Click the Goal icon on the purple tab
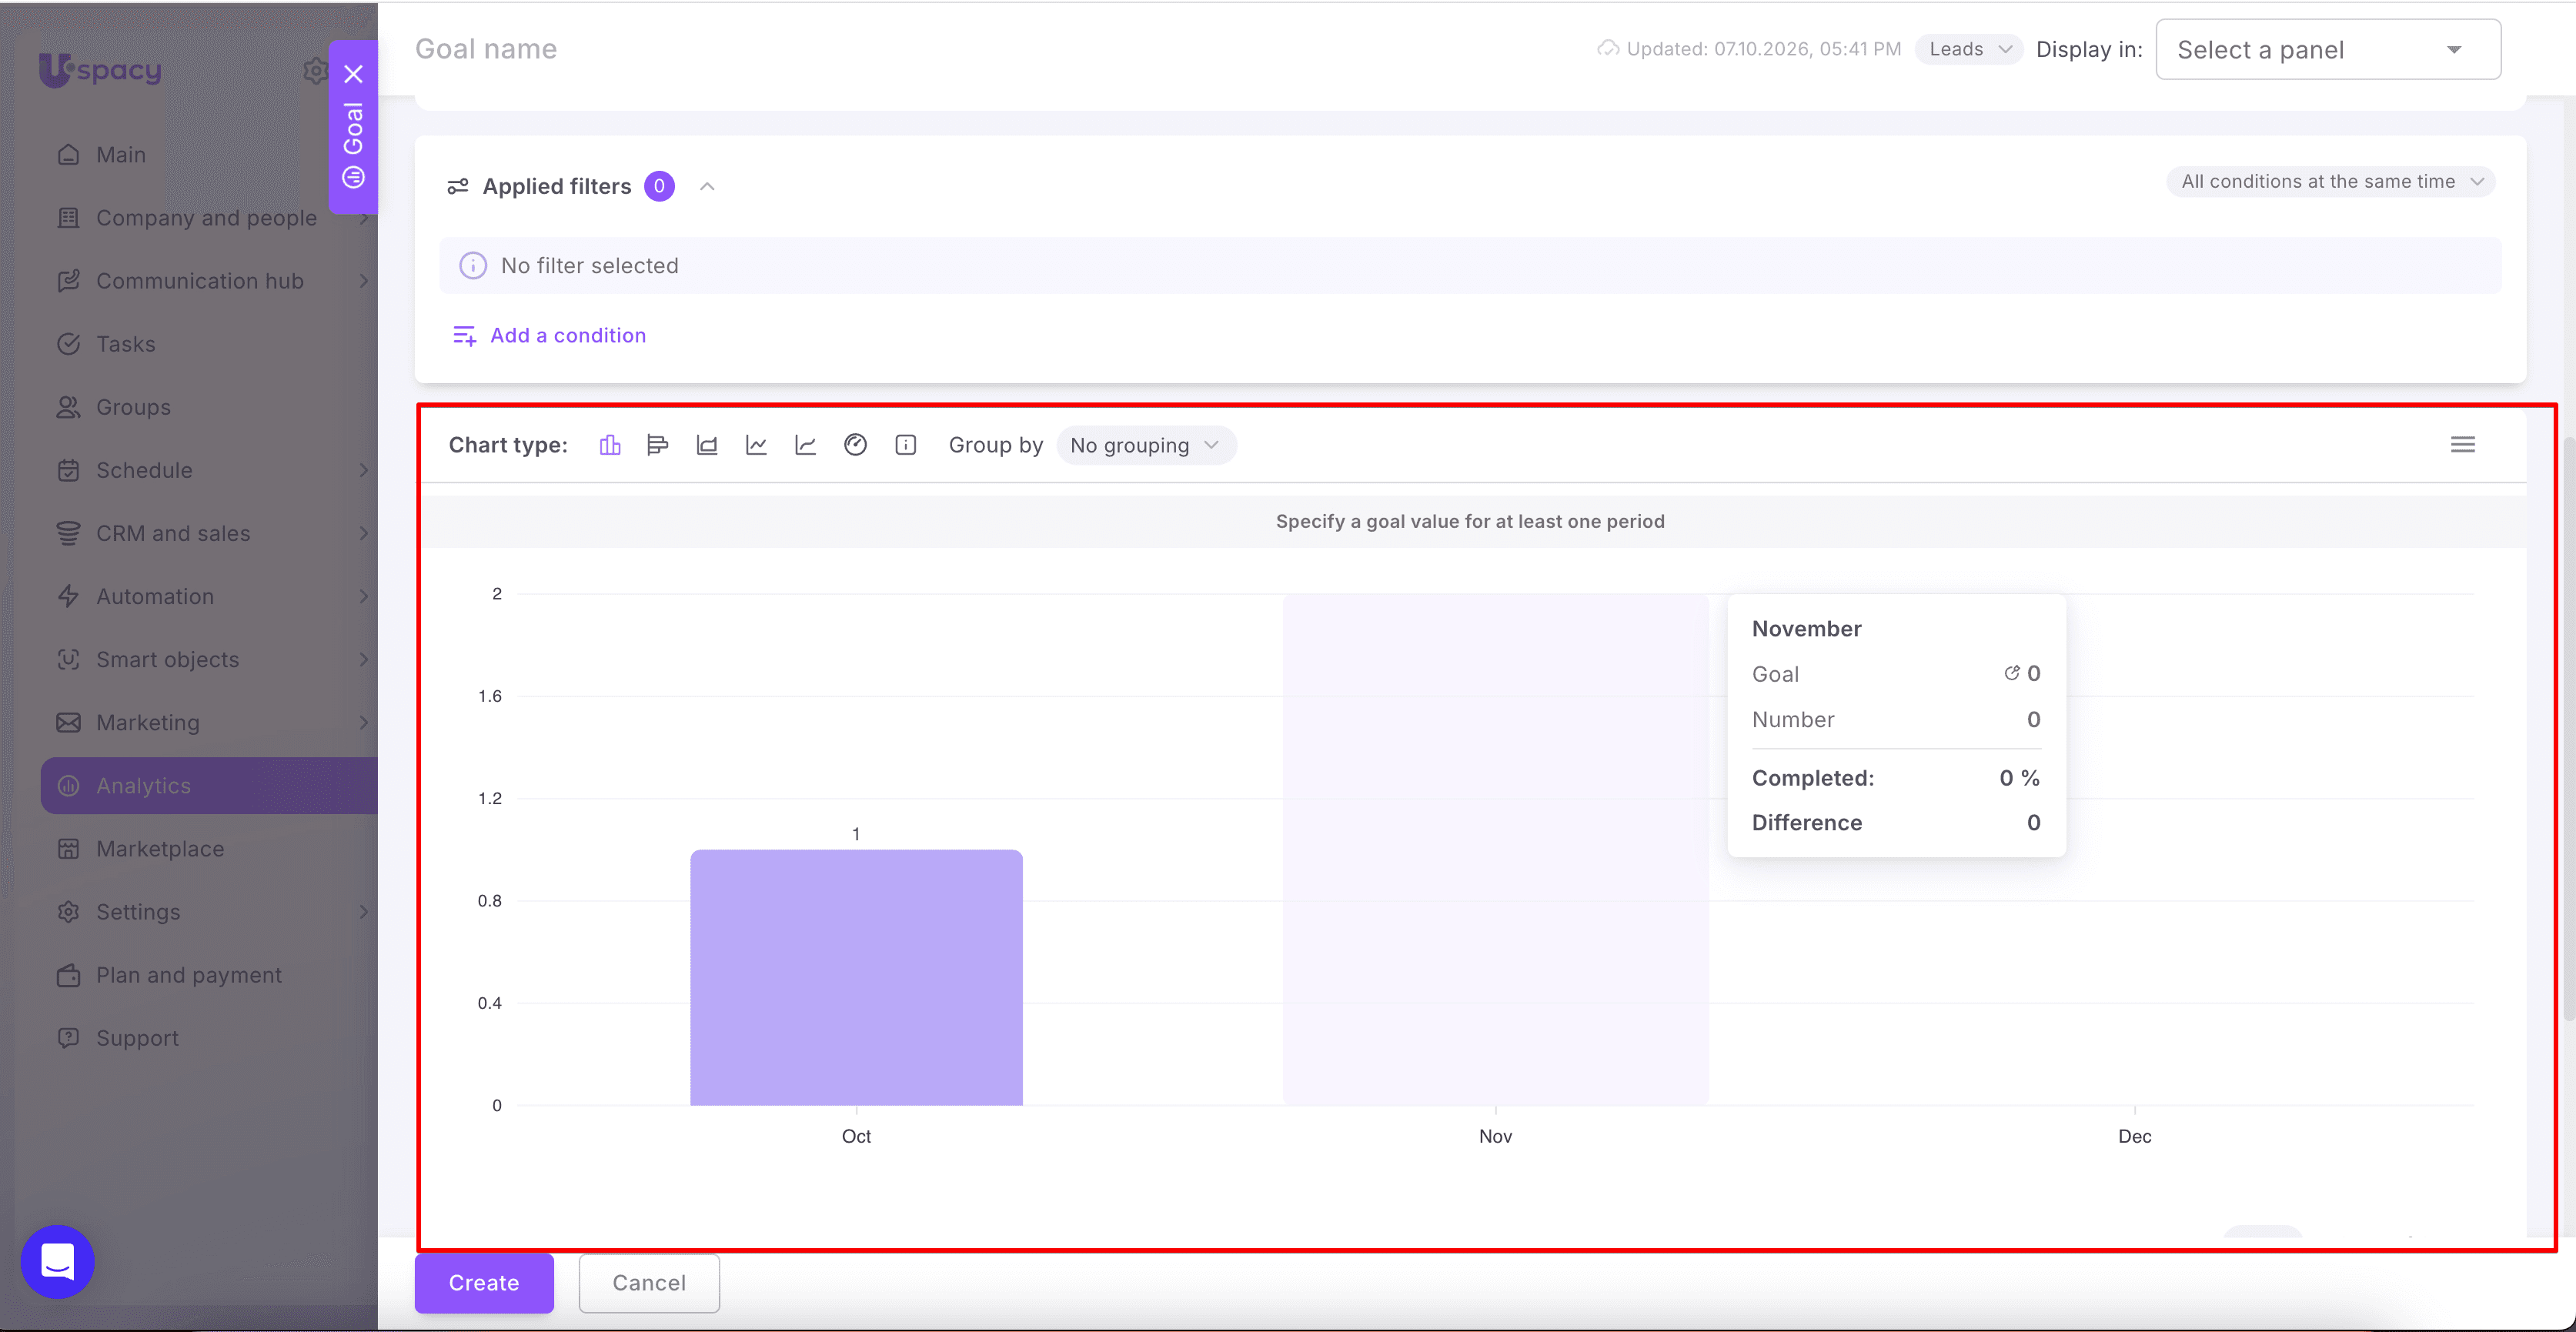Screen dimensions: 2576x1332 coord(353,177)
